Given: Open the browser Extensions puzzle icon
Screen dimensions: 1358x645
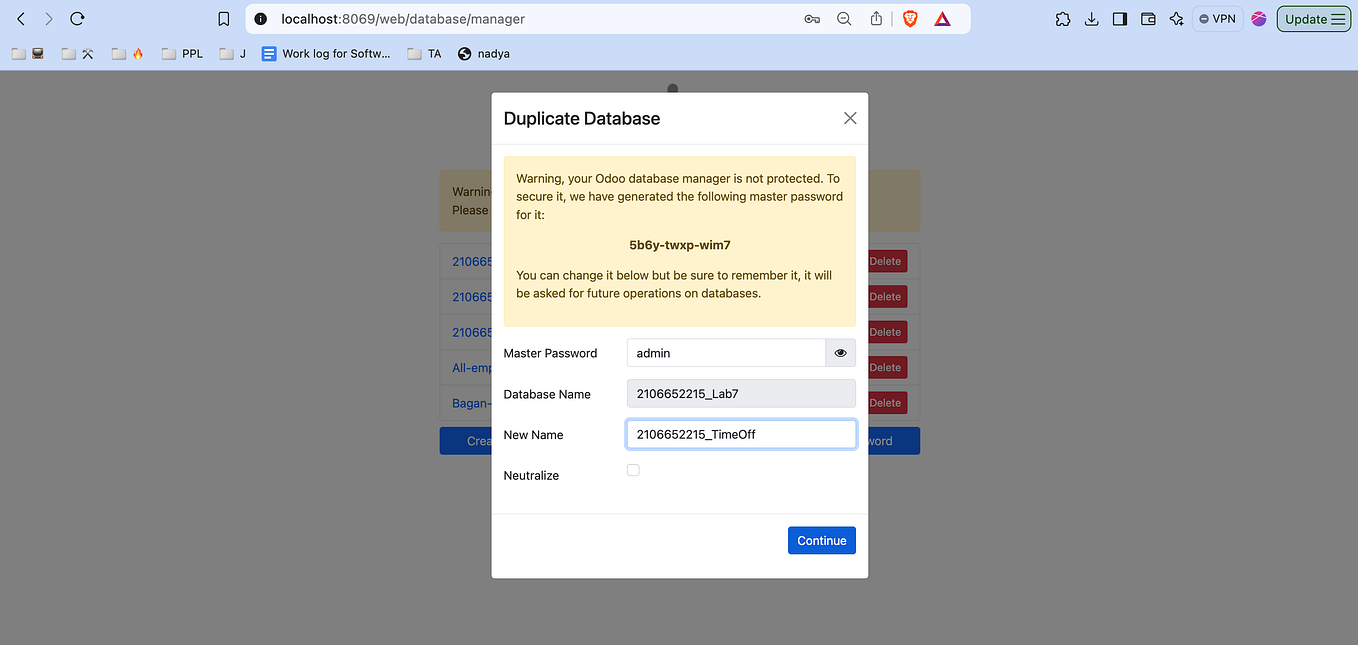Looking at the screenshot, I should [x=1062, y=18].
